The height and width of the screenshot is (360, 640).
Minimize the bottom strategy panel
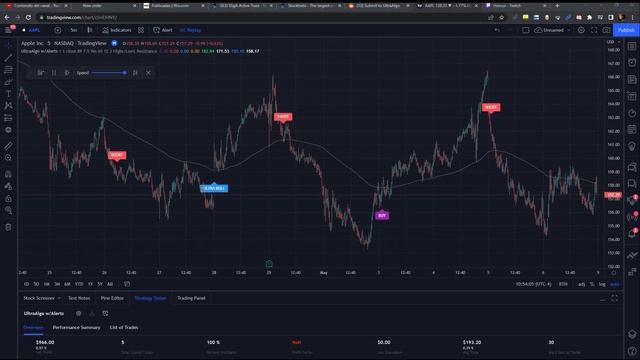pos(602,299)
